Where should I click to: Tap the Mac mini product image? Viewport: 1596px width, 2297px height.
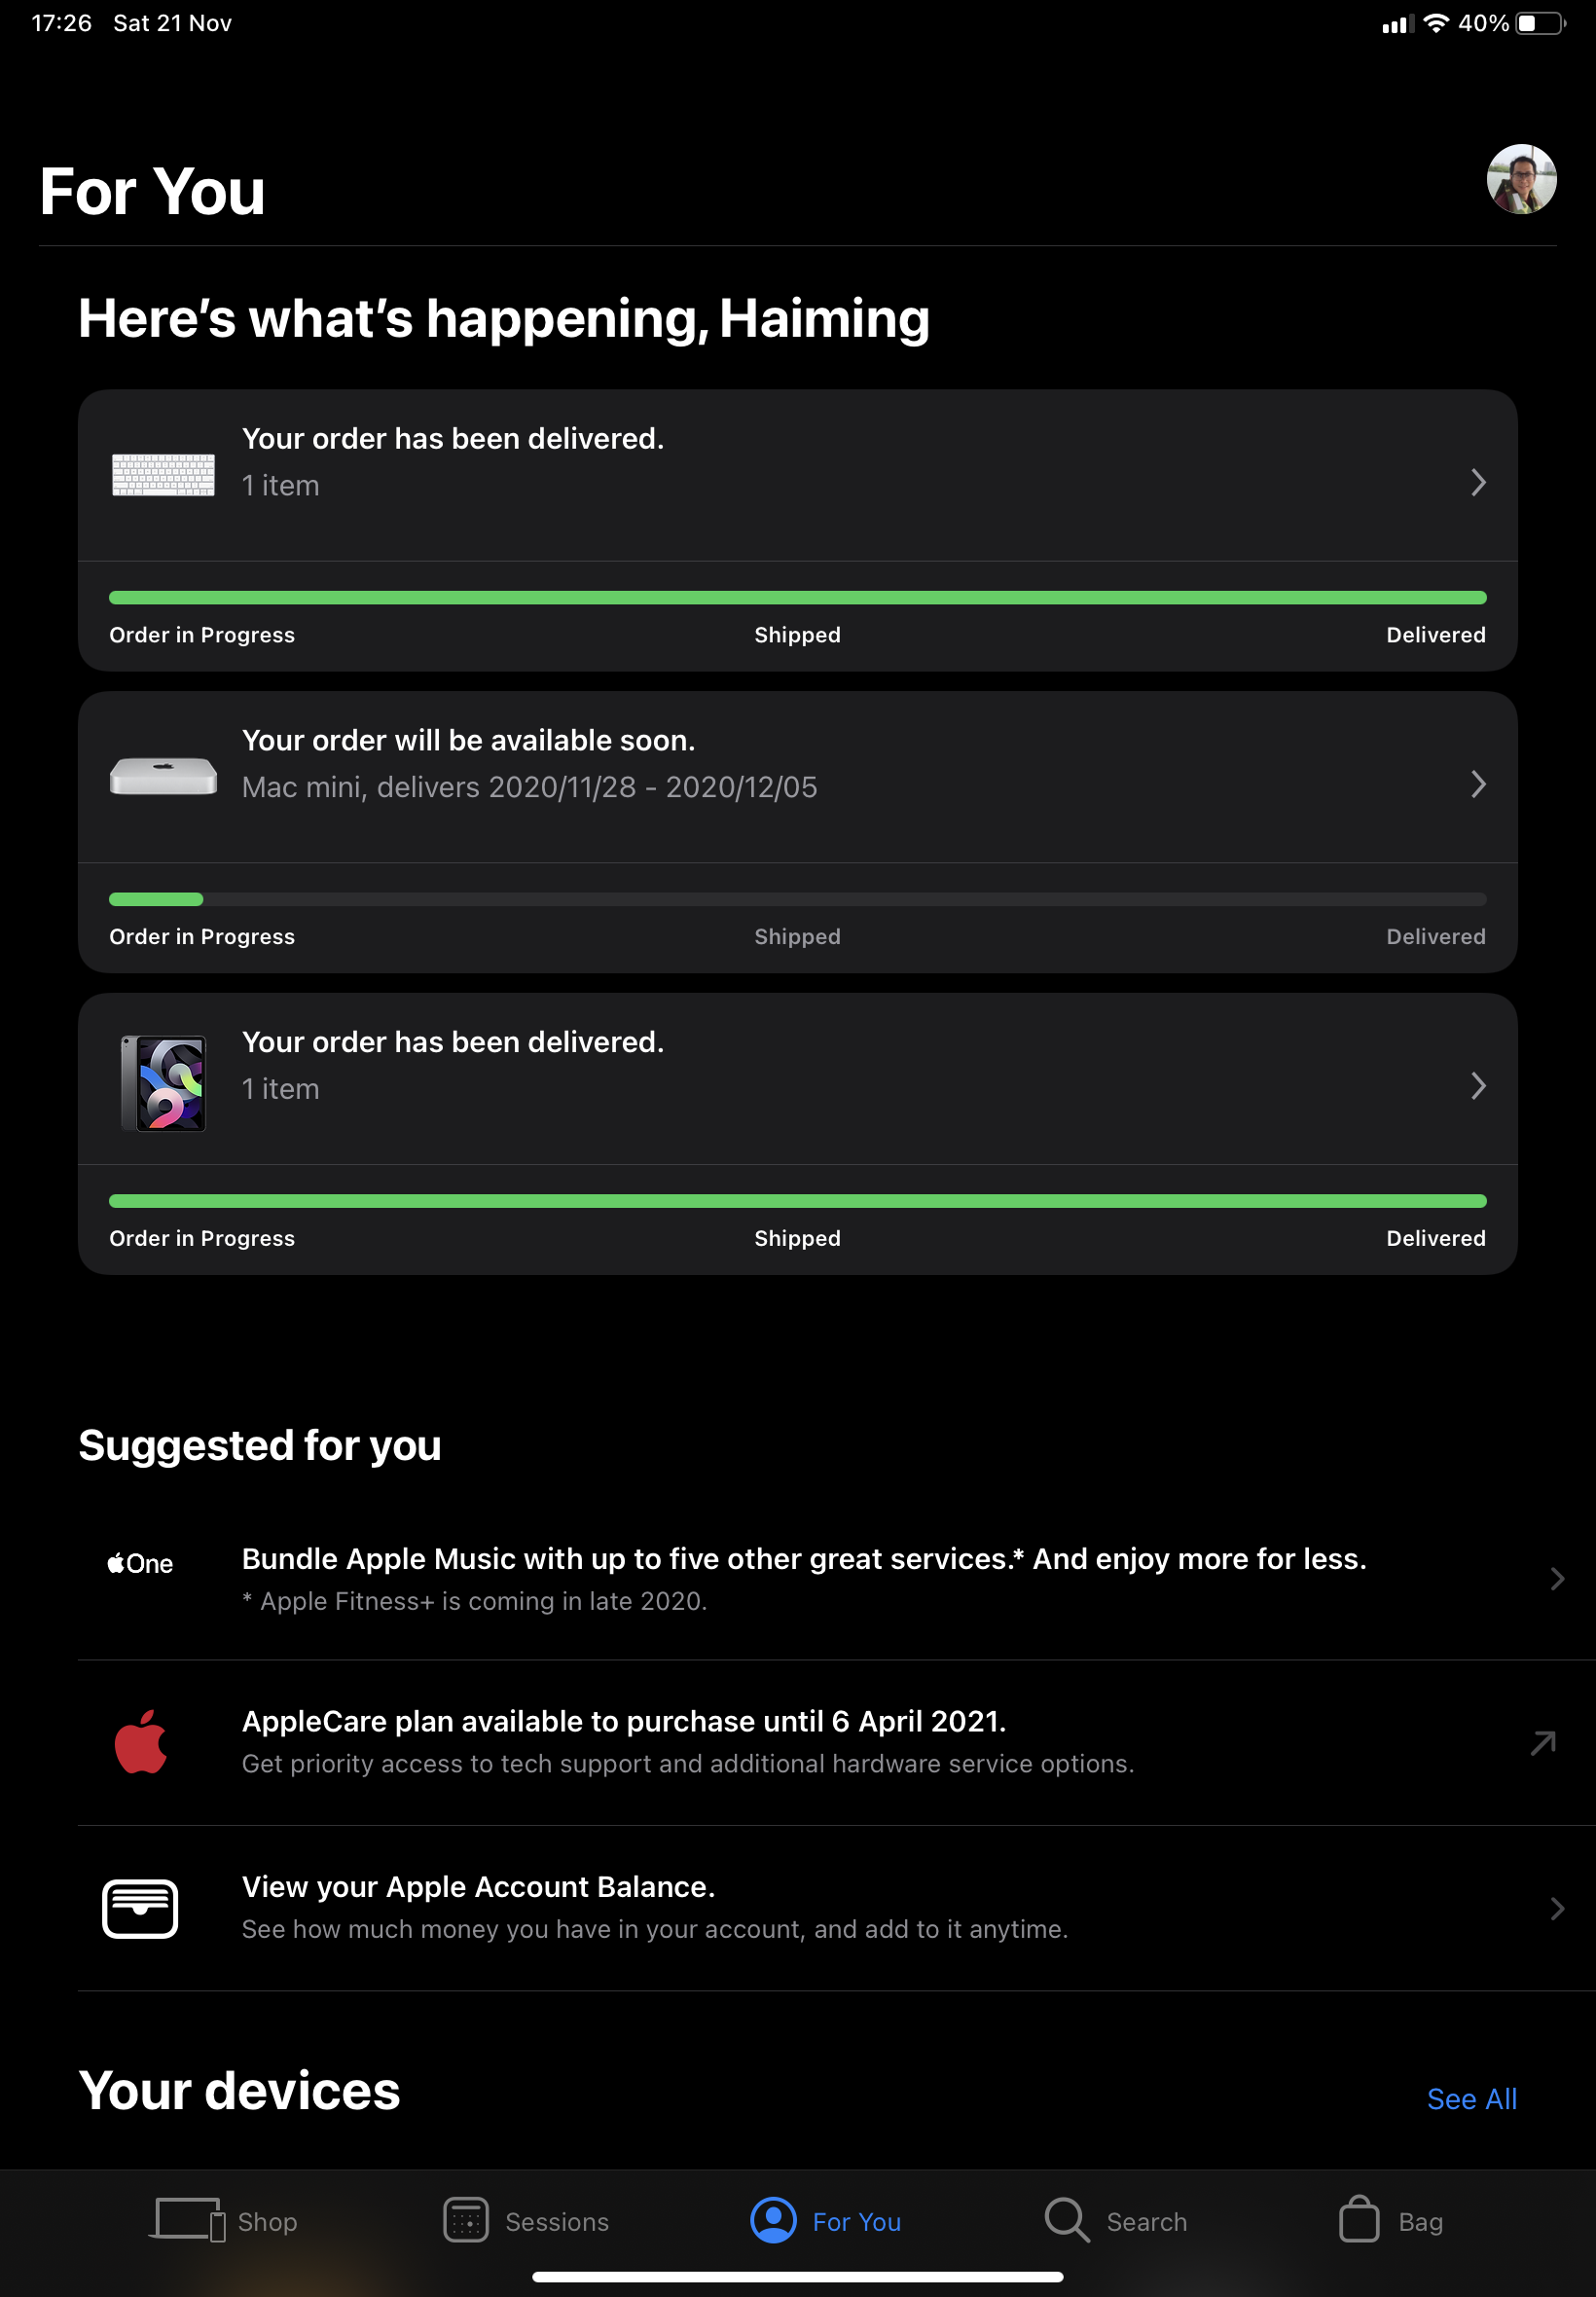pyautogui.click(x=163, y=776)
